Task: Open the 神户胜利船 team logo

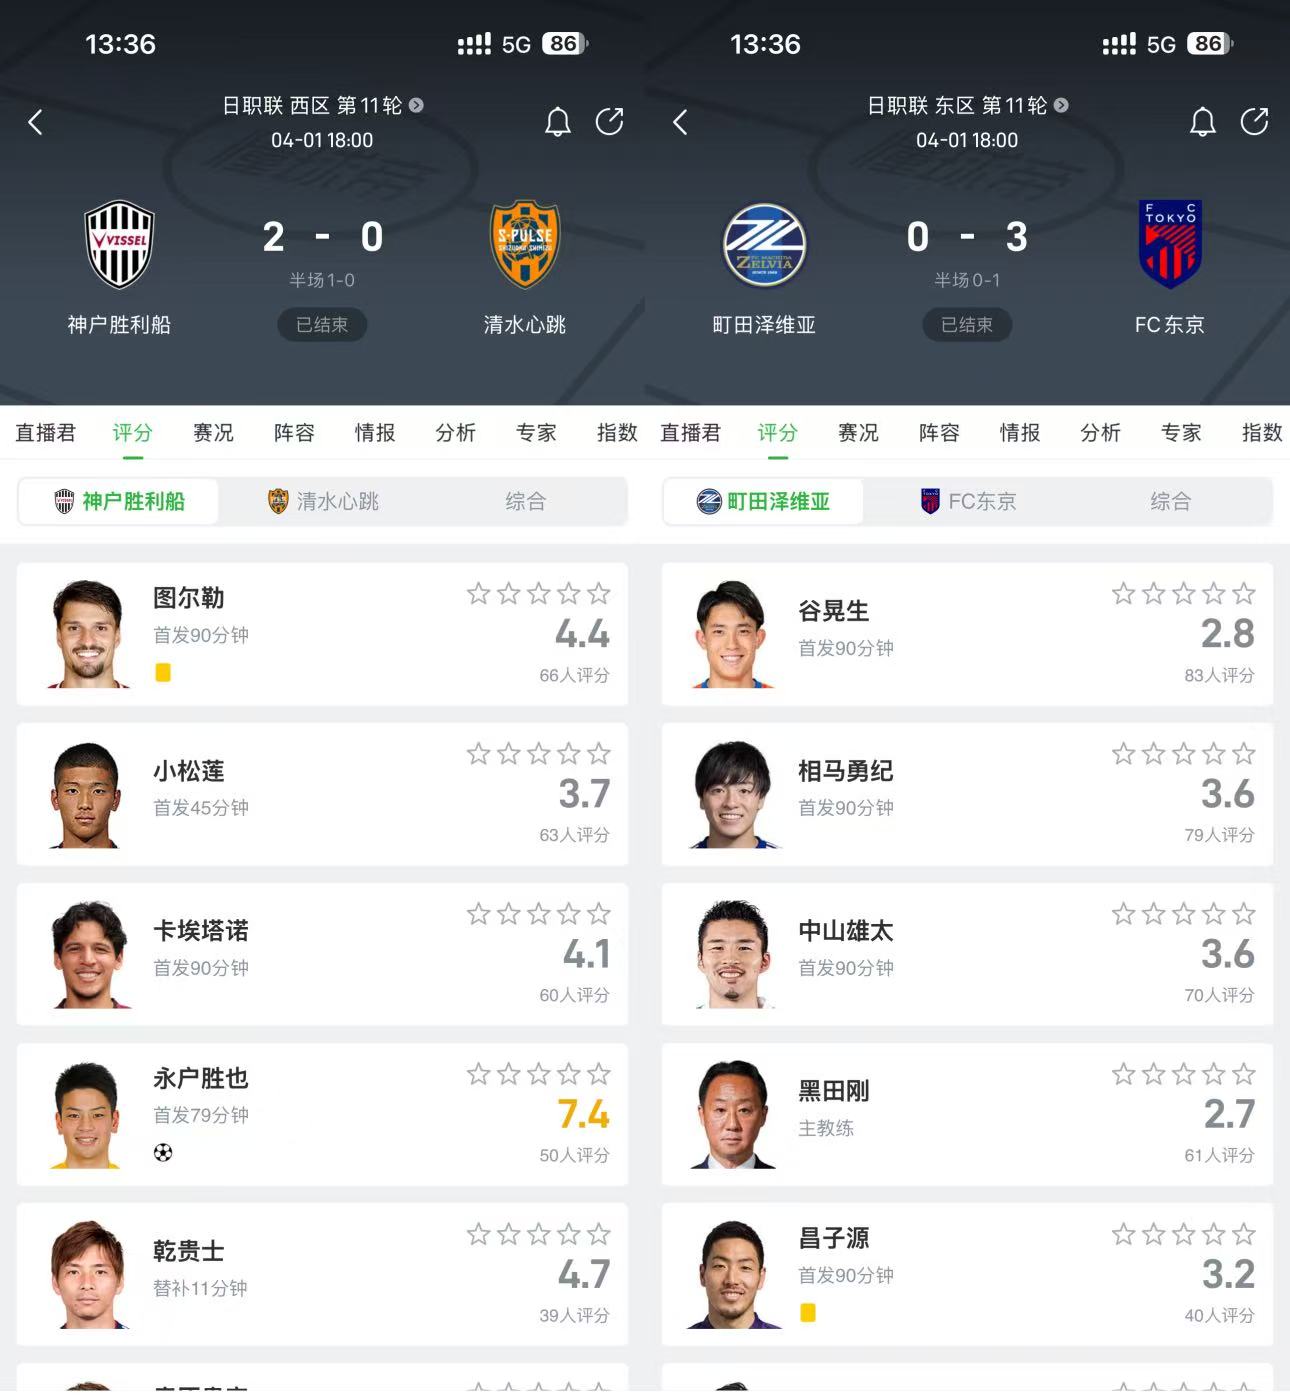Action: (x=119, y=245)
